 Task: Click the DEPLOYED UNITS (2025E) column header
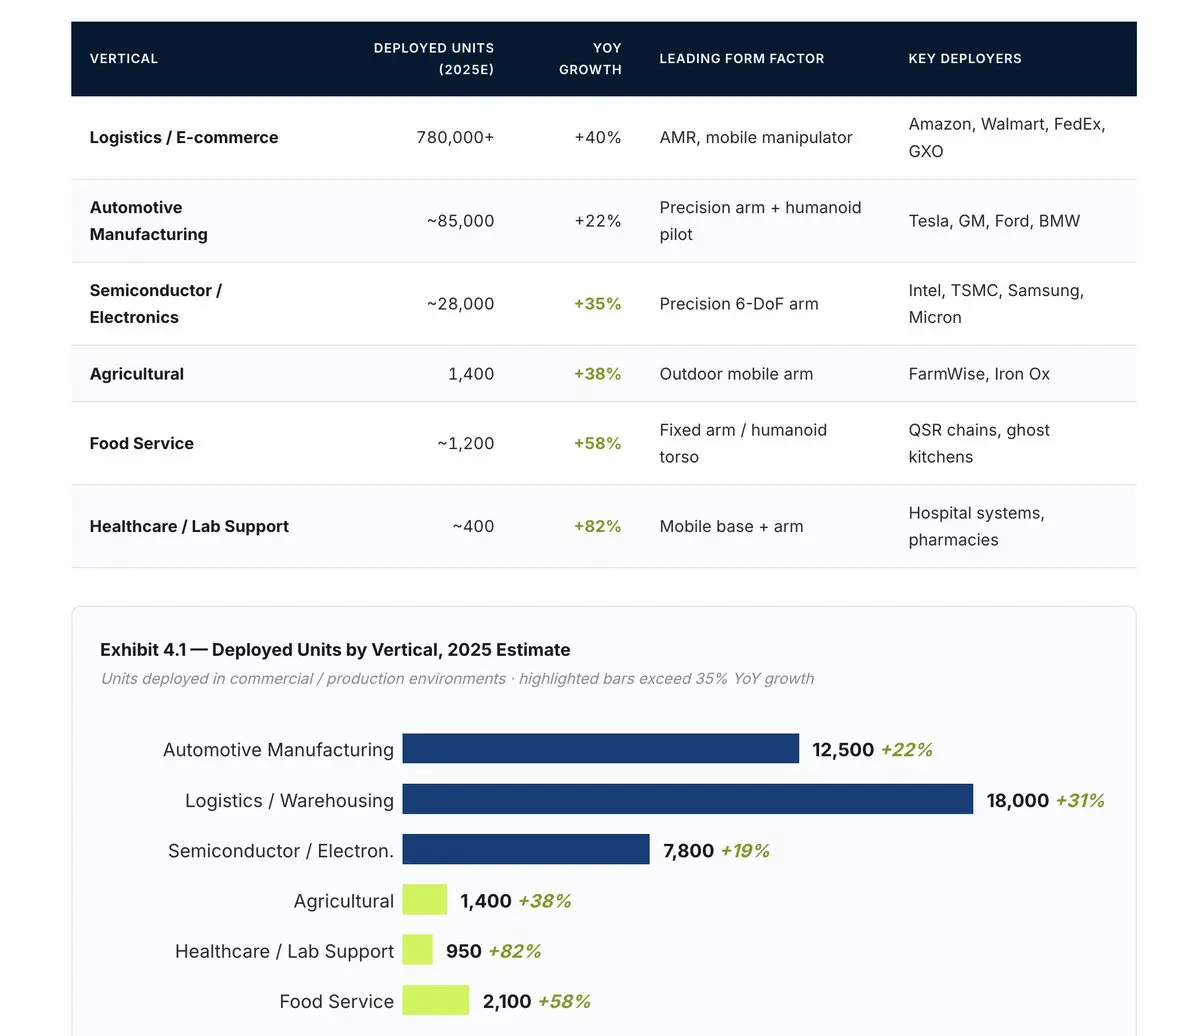(434, 59)
